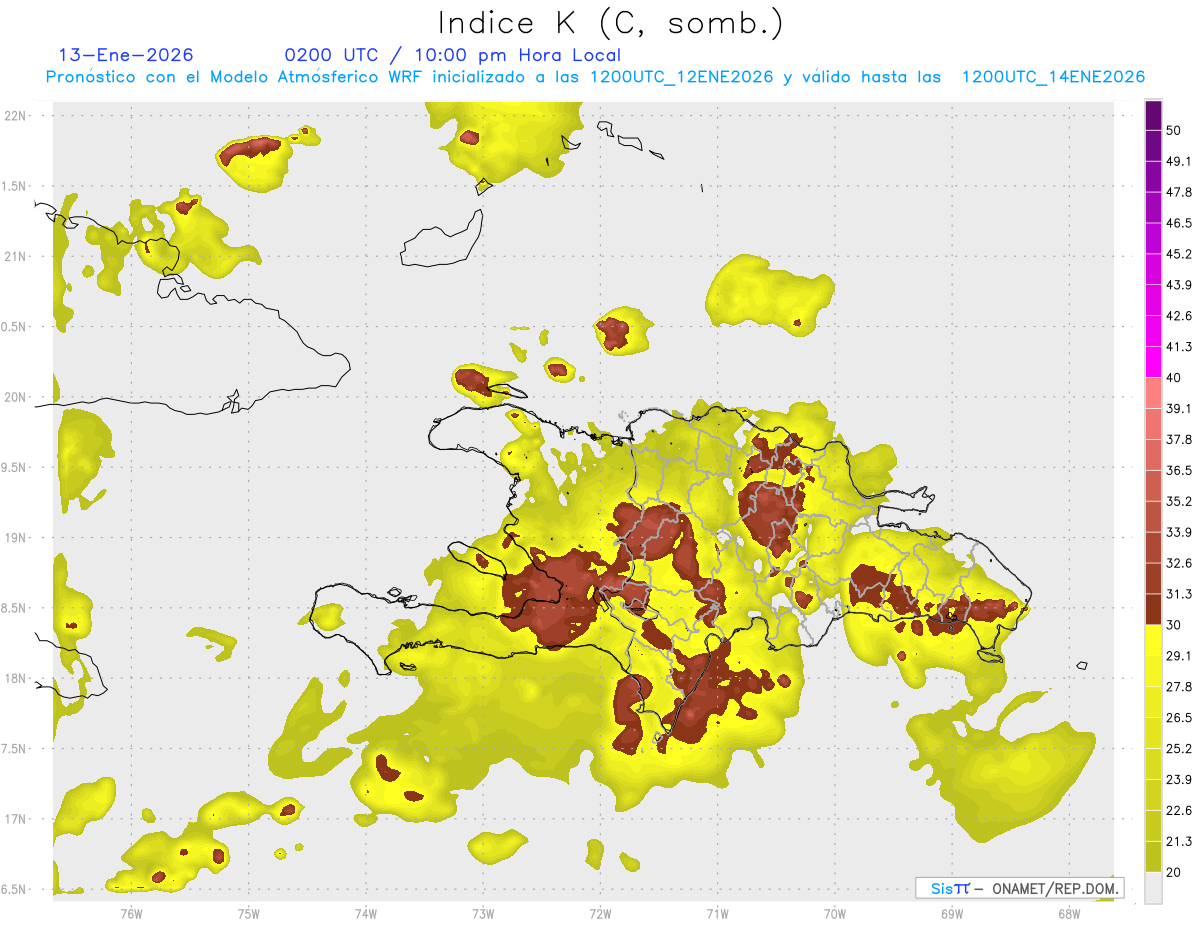Select the date label "13-Ene-2026"
The image size is (1200, 927).
pos(126,55)
